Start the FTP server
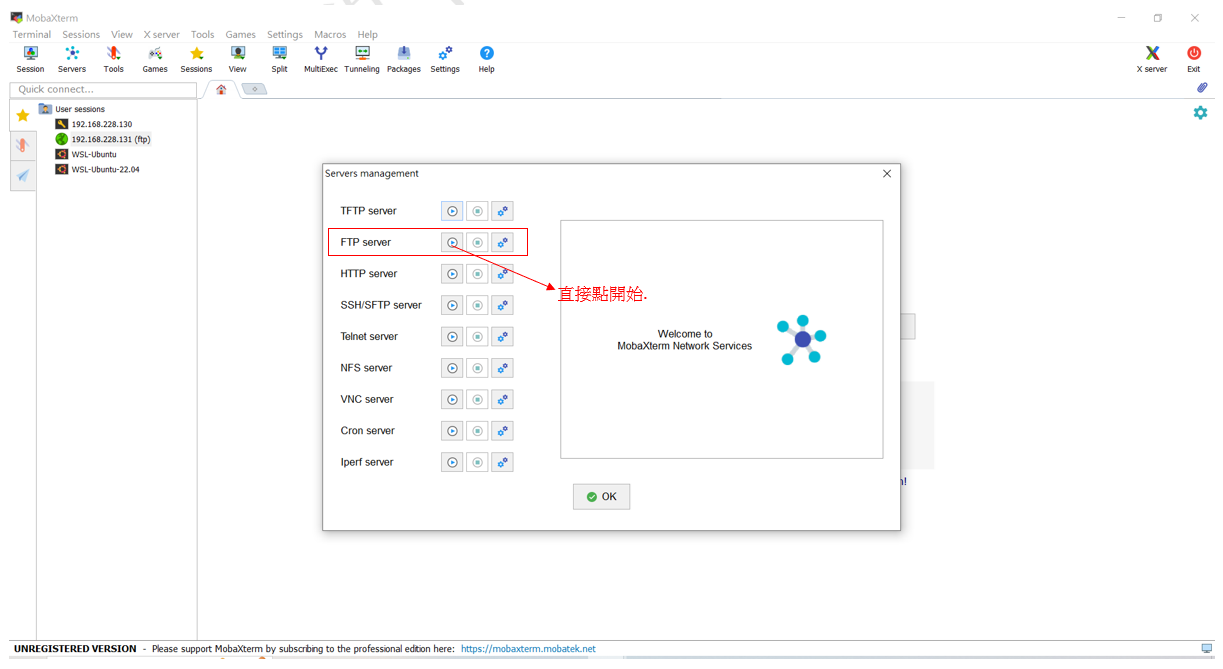Image resolution: width=1223 pixels, height=669 pixels. (x=452, y=242)
